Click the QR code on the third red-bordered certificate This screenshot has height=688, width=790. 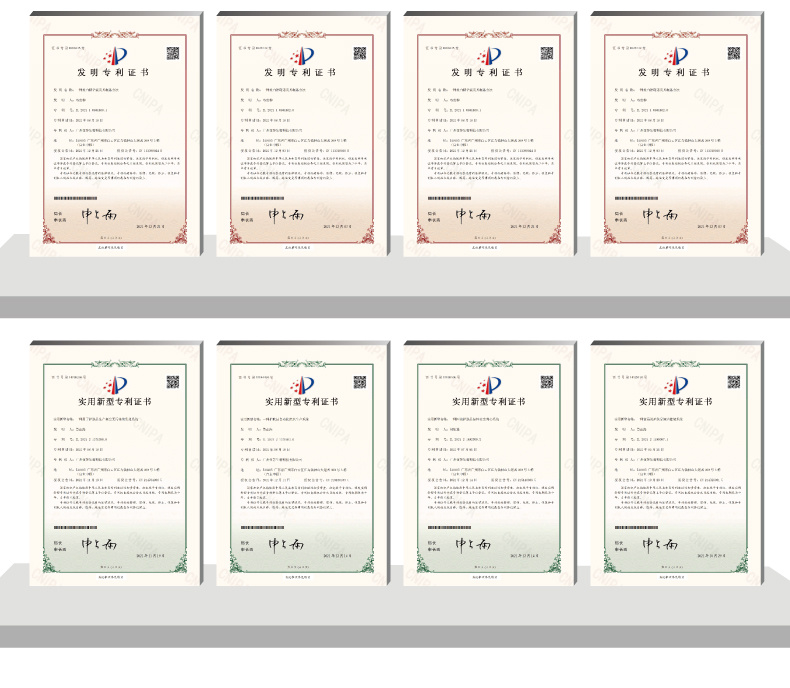(547, 53)
